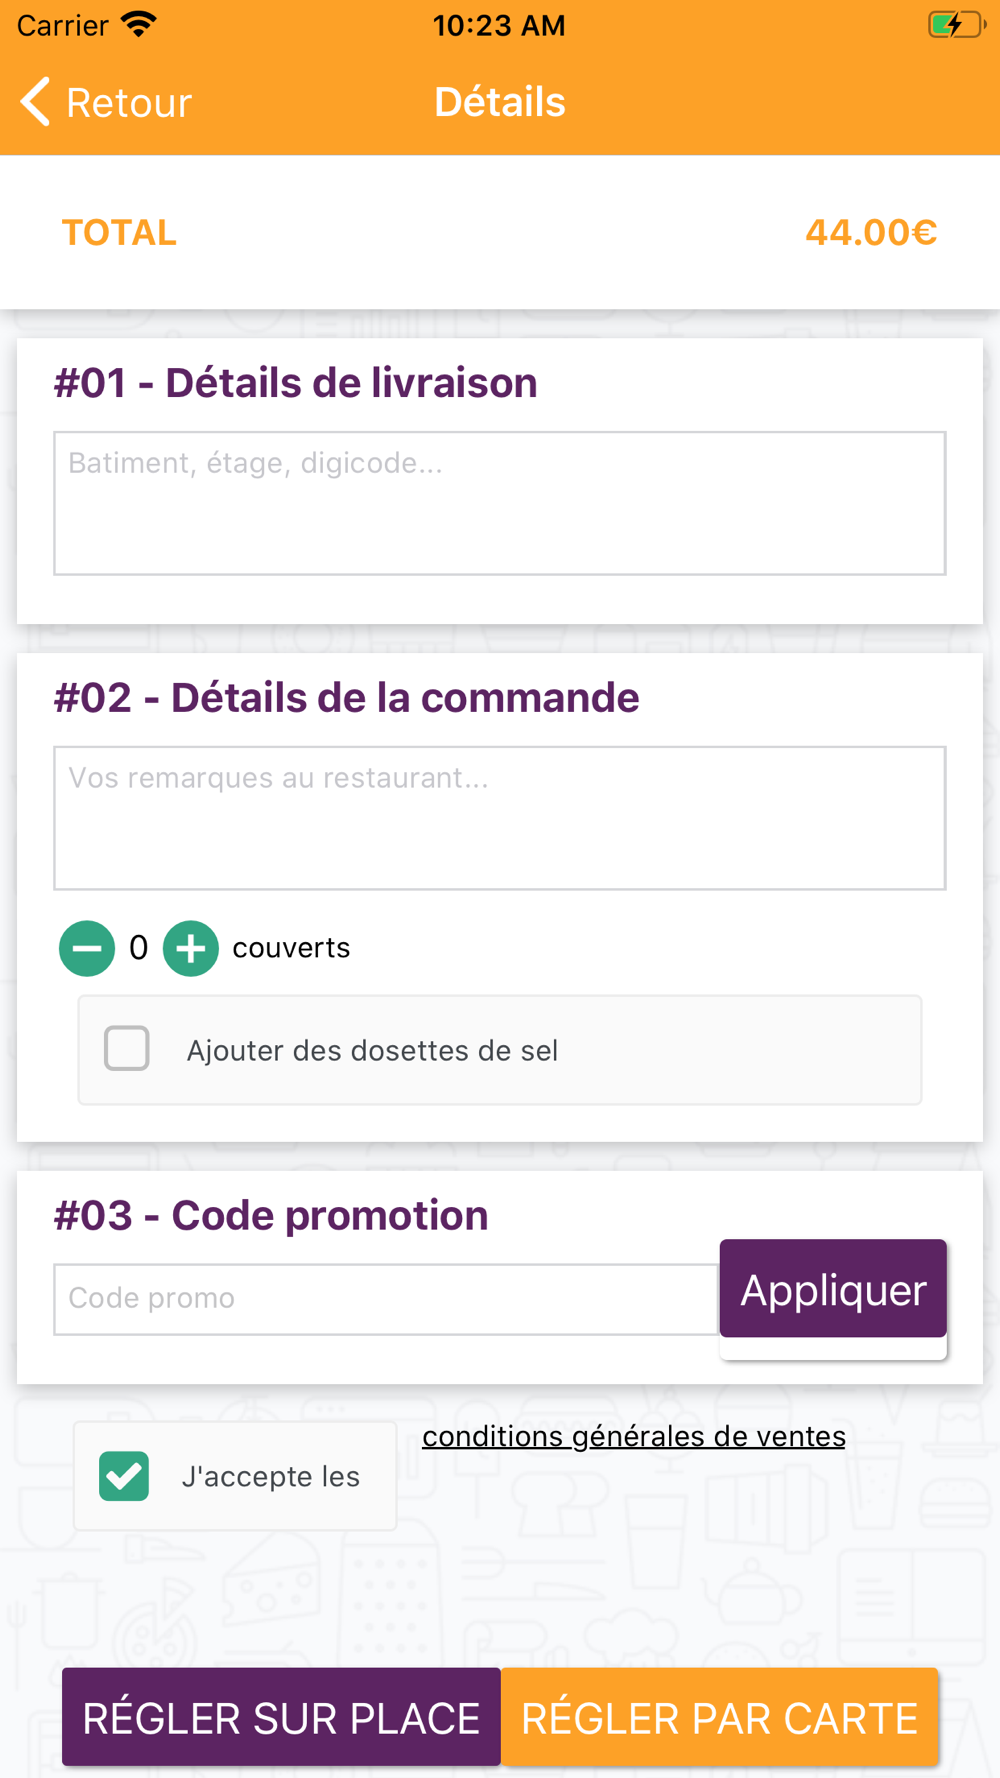Tap the Wi-Fi status icon

pos(139,25)
